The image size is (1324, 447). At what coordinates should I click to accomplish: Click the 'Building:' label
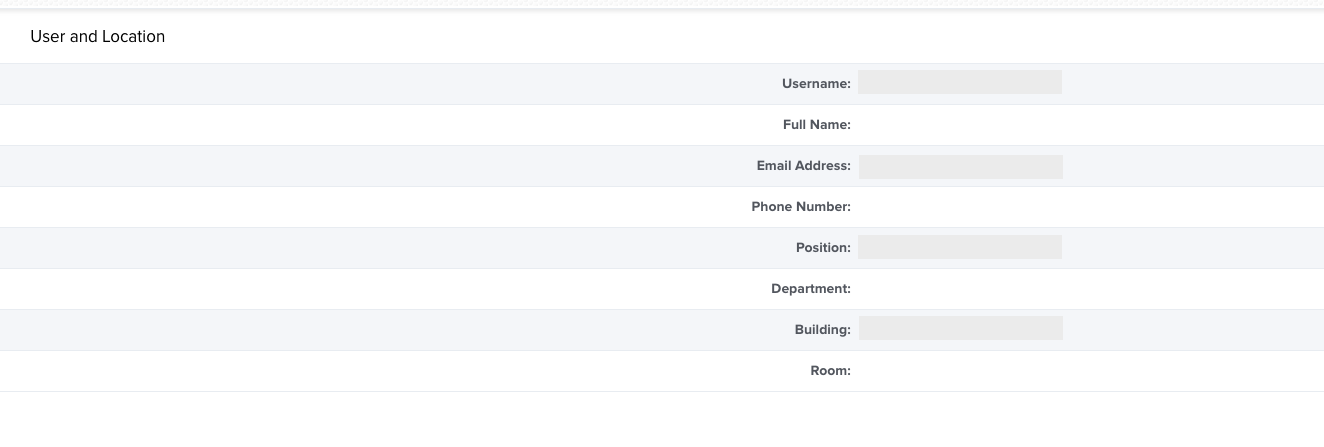click(823, 330)
